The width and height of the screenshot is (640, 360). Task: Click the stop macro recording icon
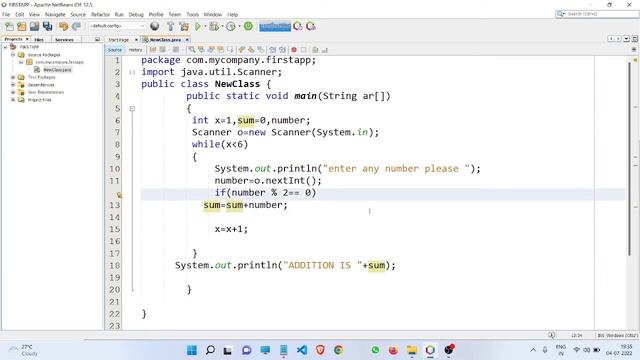[304, 50]
